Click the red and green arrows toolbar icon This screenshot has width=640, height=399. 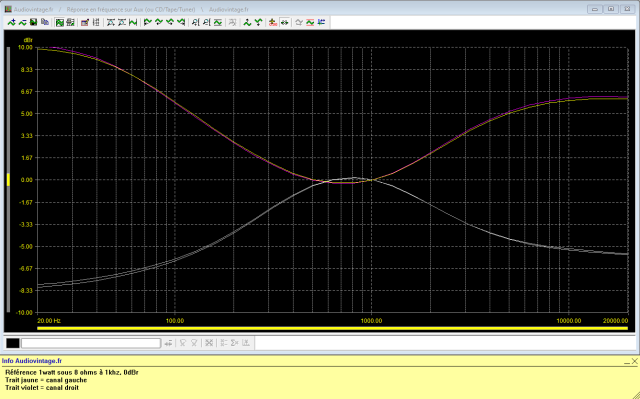pos(273,22)
